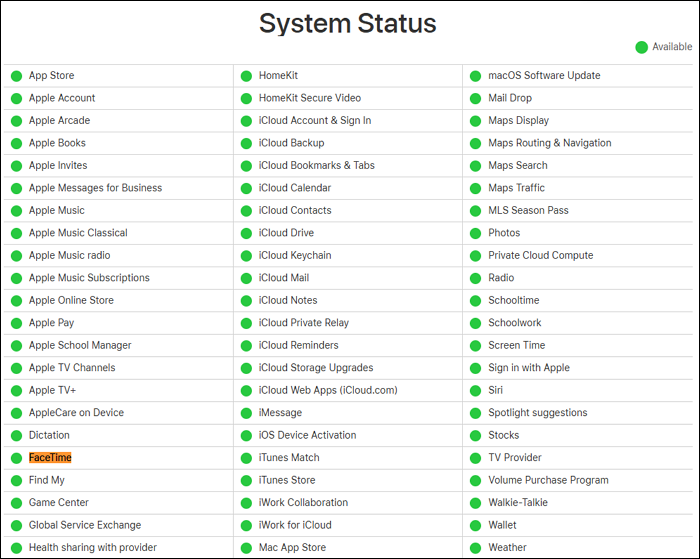Viewport: 700px width, 559px height.
Task: Click the green dot next to Siri
Action: coord(475,391)
